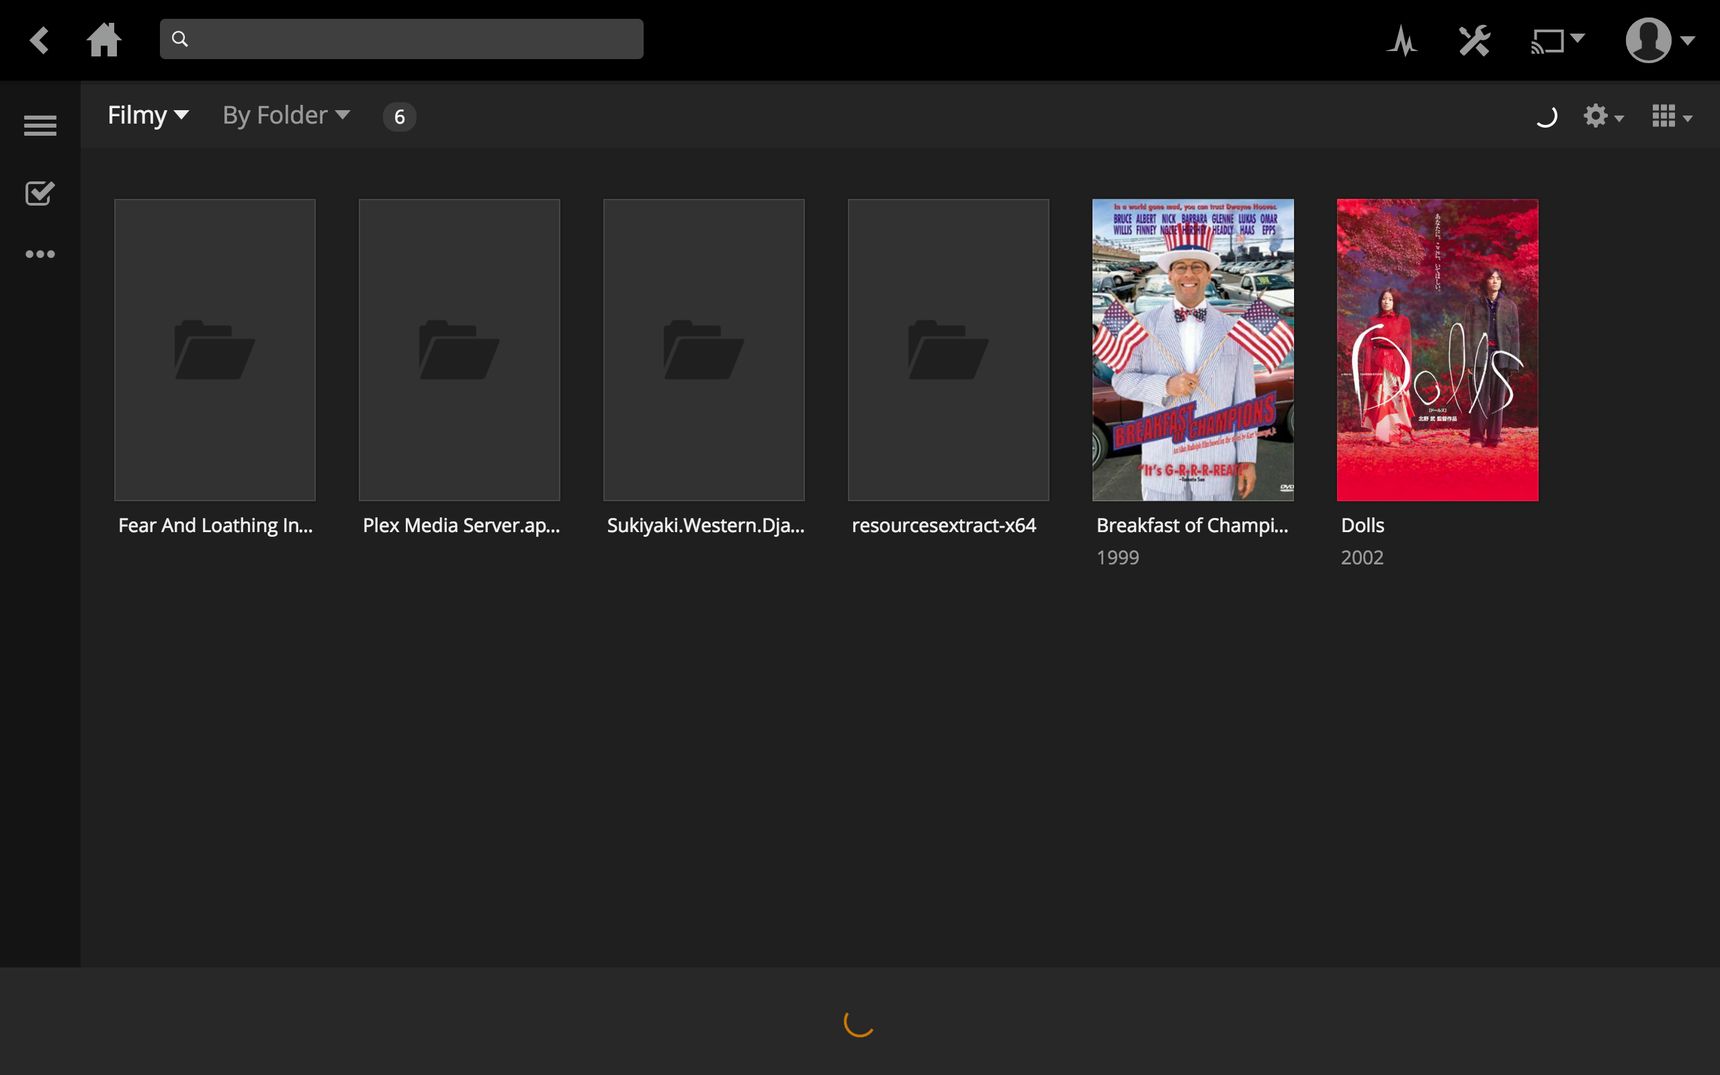Open the resourcesextract-x64 folder thumbnail
Viewport: 1720px width, 1075px height.
[948, 350]
